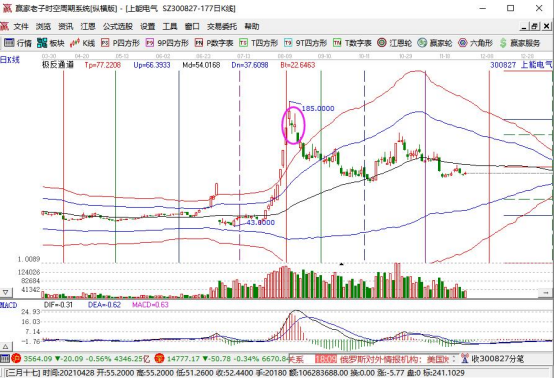This screenshot has width=554, height=379.
Task: Open the 文件 menu
Action: coord(21,26)
